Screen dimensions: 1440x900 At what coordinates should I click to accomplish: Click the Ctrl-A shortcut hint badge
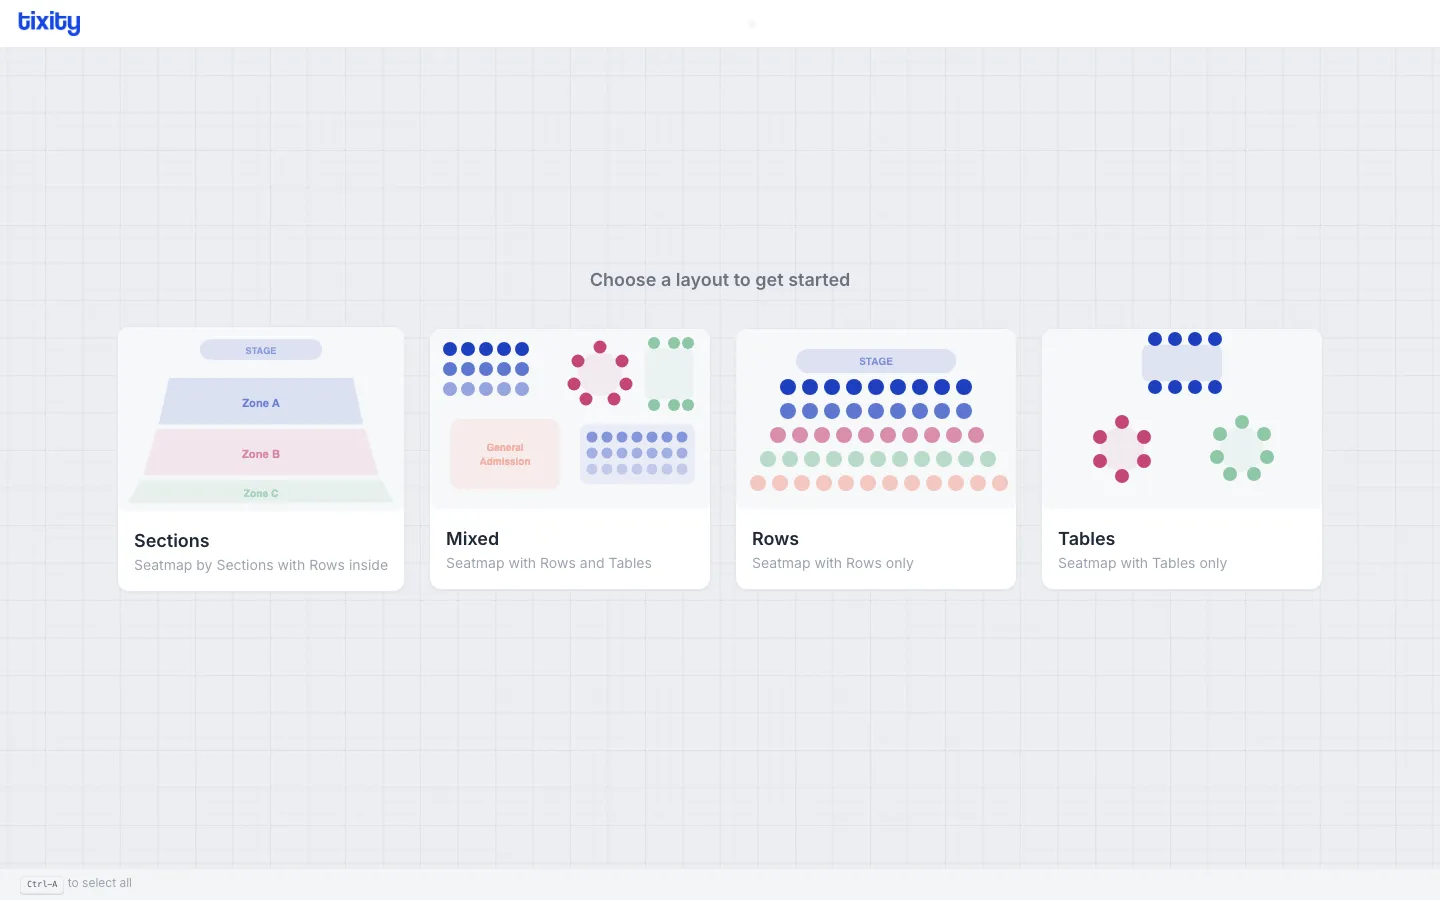[x=42, y=883]
